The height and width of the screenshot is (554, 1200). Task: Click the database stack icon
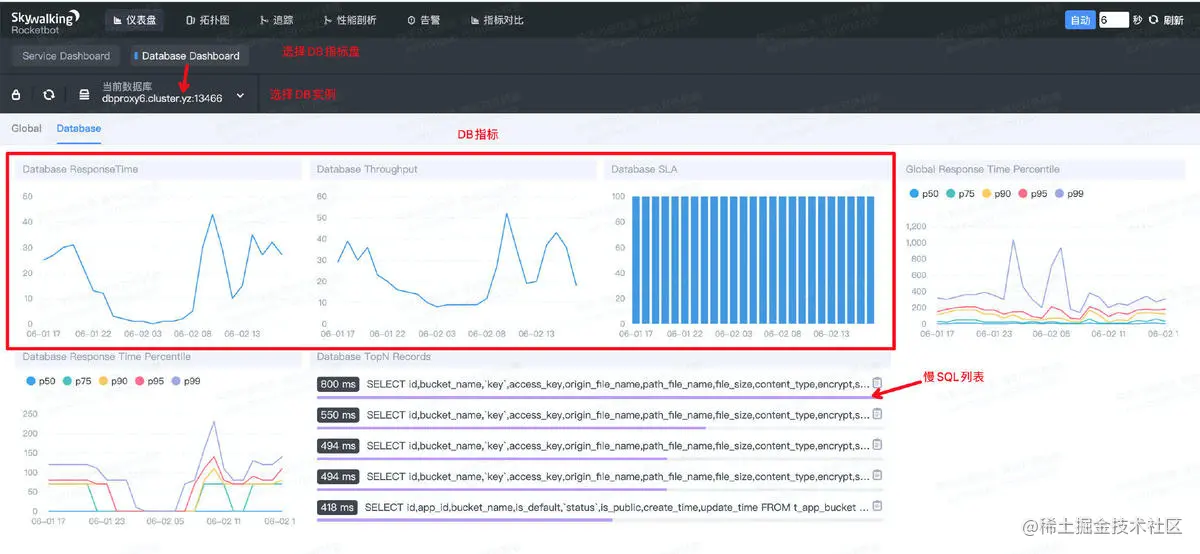[85, 95]
